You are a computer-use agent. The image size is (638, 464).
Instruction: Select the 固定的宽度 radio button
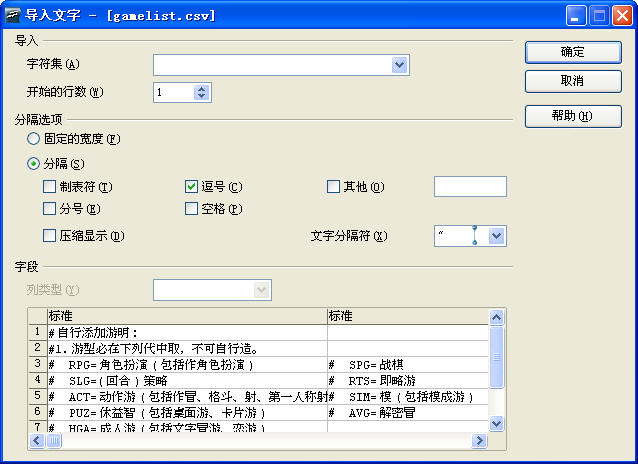click(33, 139)
